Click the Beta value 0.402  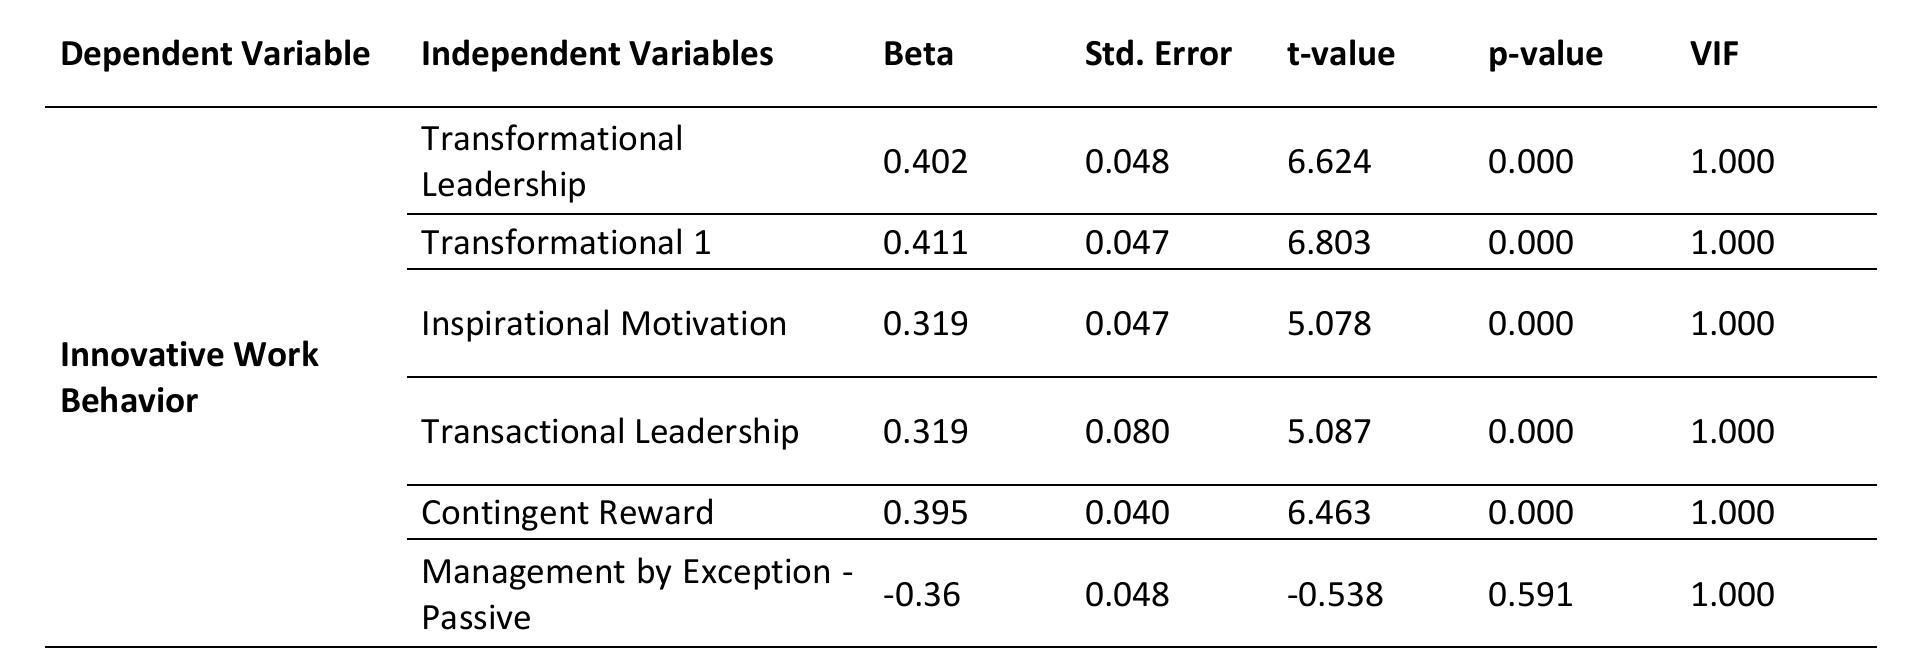[x=925, y=161]
